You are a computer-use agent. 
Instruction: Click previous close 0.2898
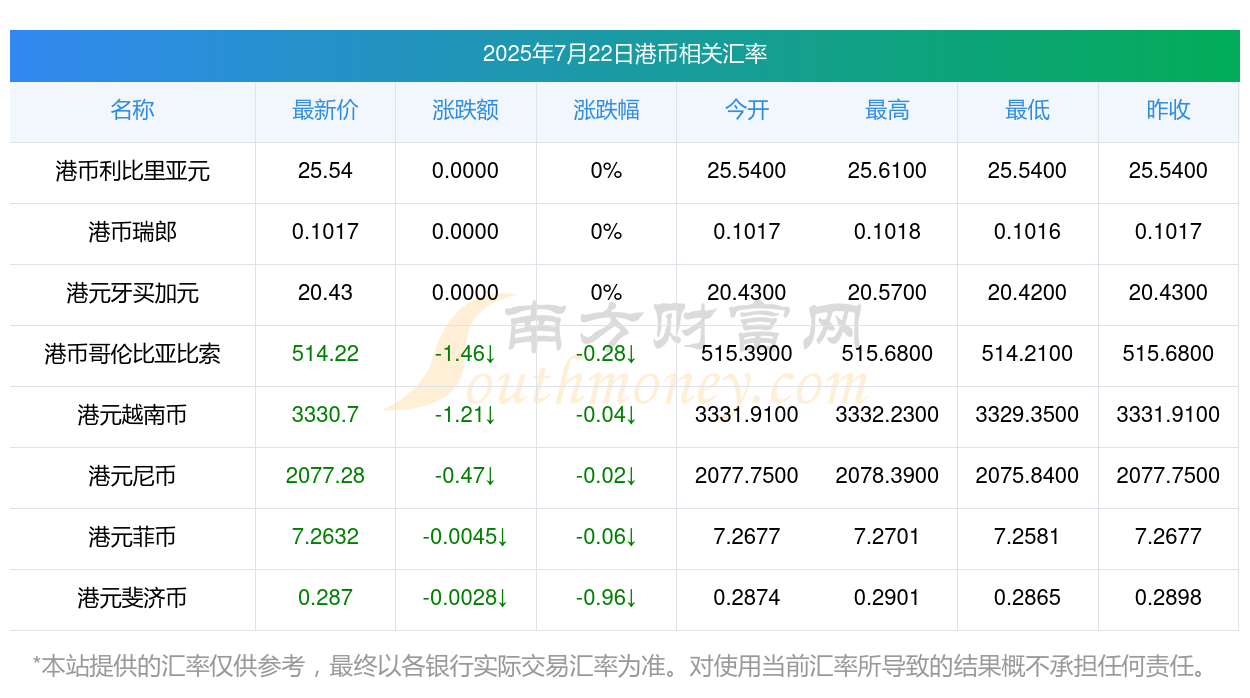pos(1168,598)
